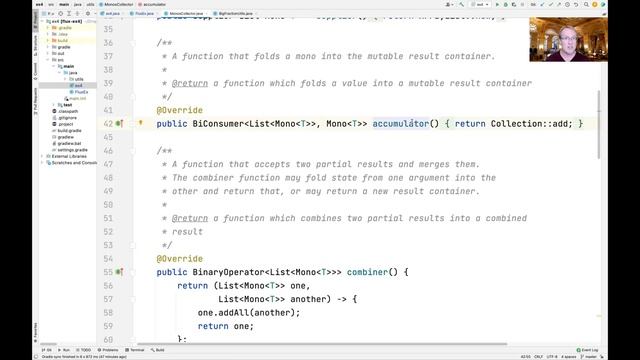The image size is (640, 360).
Task: Open the Search Everywhere magnifier
Action: coord(586,4)
